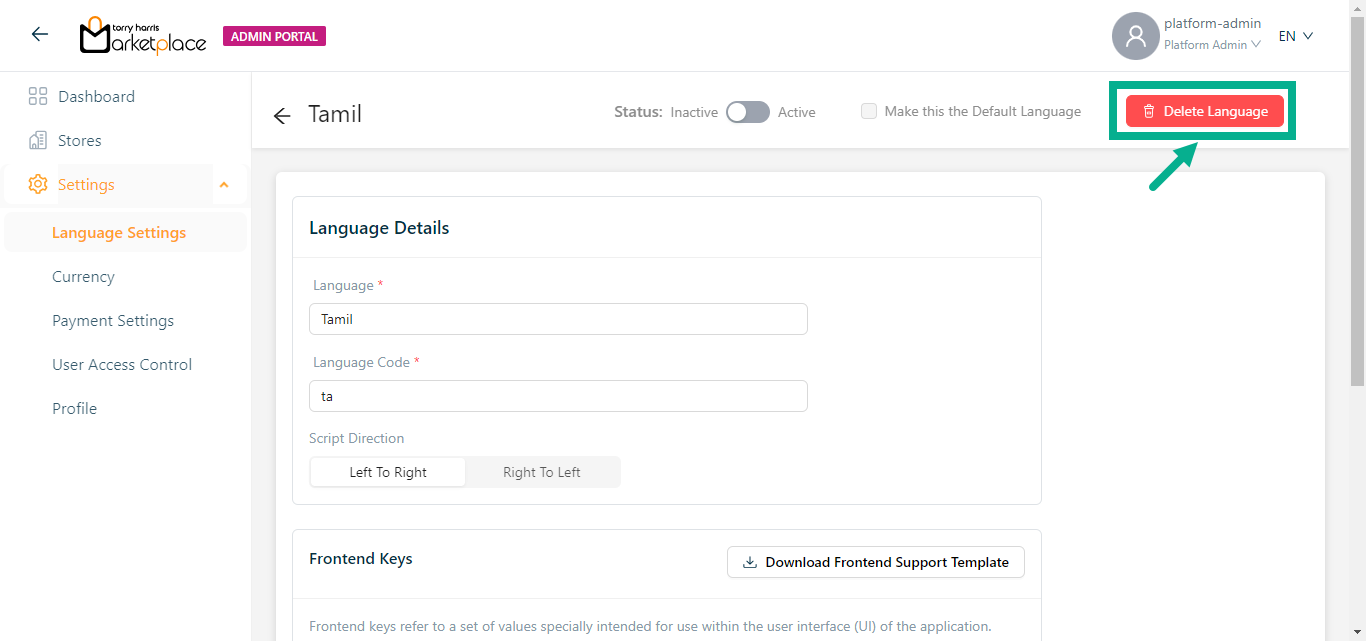Click the Settings gear icon

(x=38, y=185)
